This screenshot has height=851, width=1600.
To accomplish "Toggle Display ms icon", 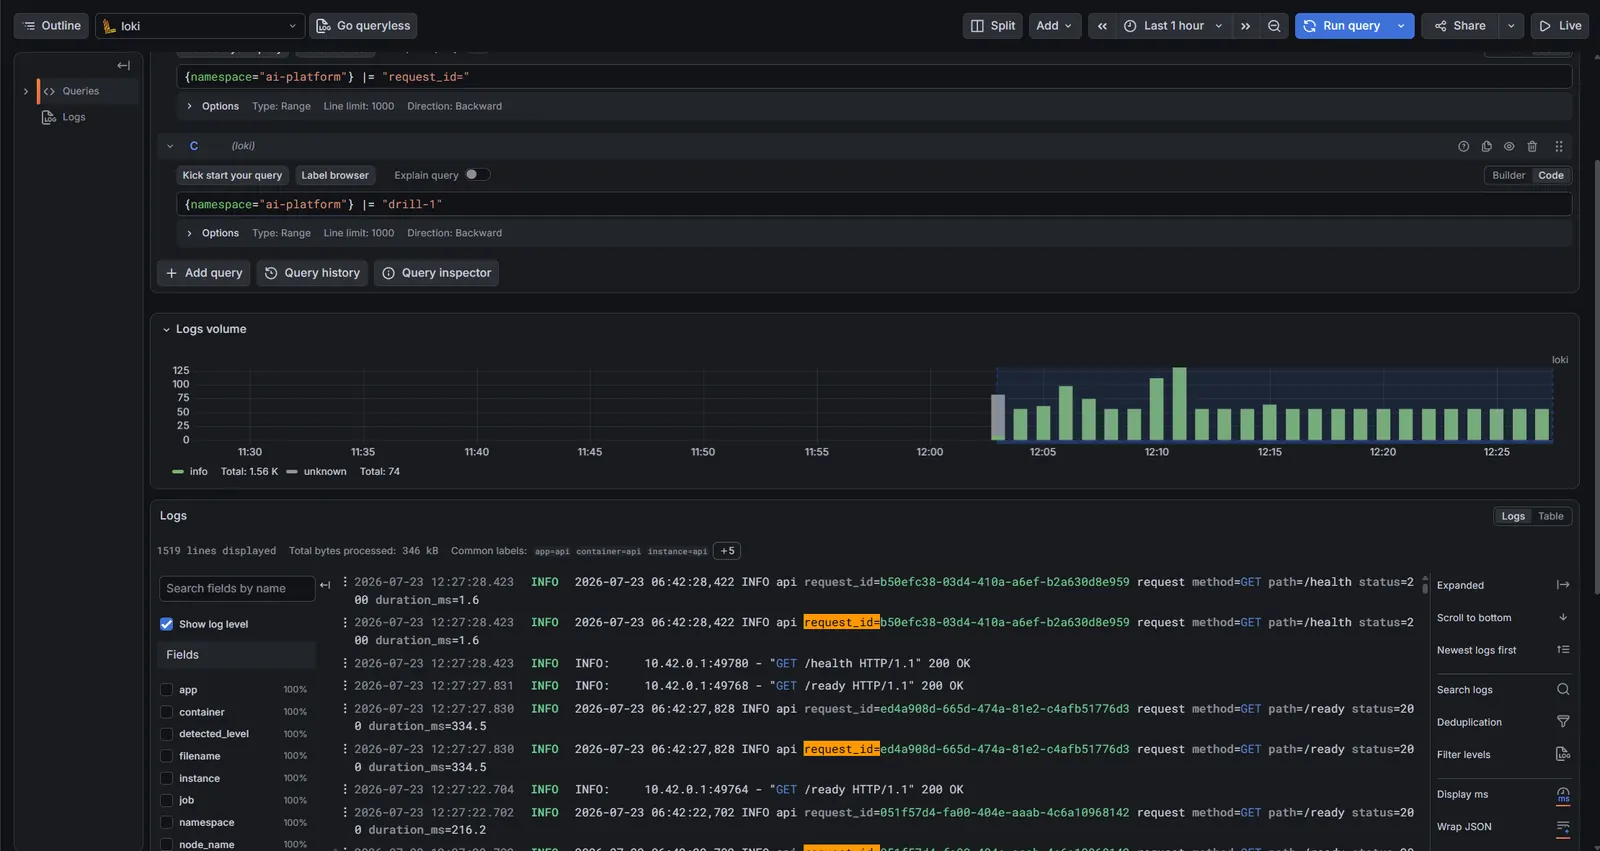I will pyautogui.click(x=1563, y=794).
